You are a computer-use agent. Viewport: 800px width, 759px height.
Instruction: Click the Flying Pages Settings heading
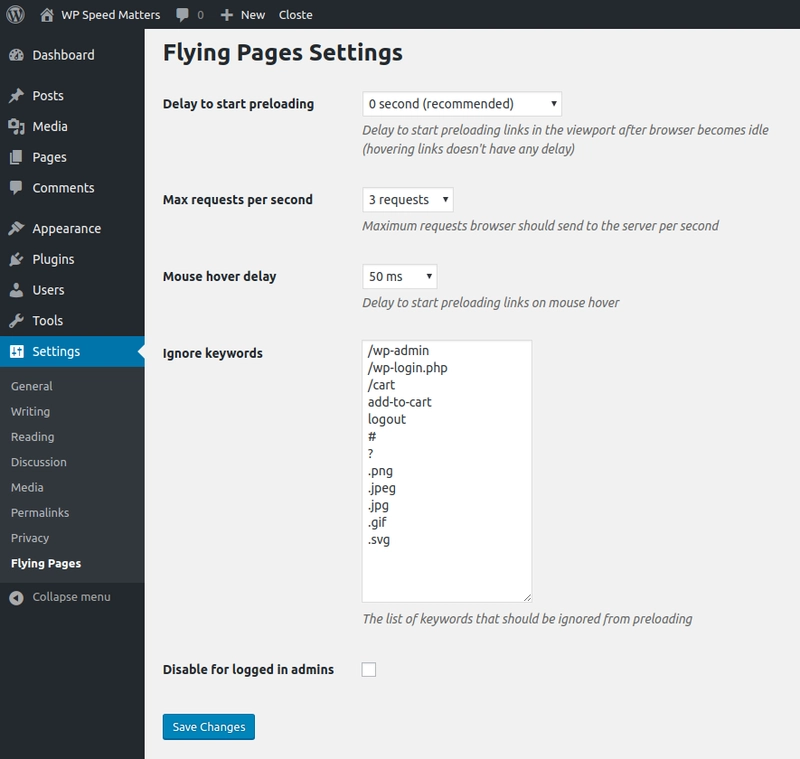coord(283,53)
